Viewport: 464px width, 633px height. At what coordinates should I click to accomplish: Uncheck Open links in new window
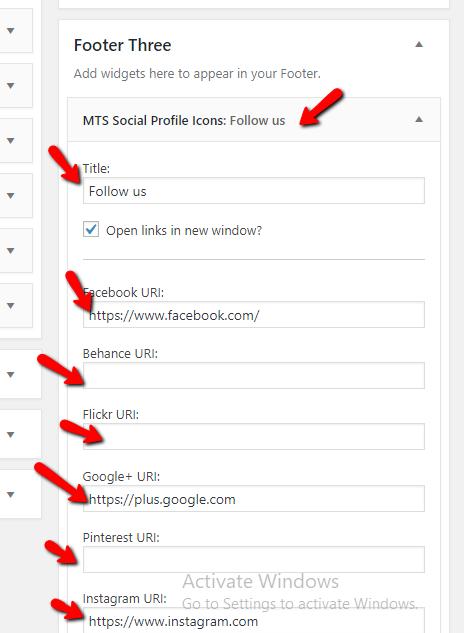coord(91,229)
